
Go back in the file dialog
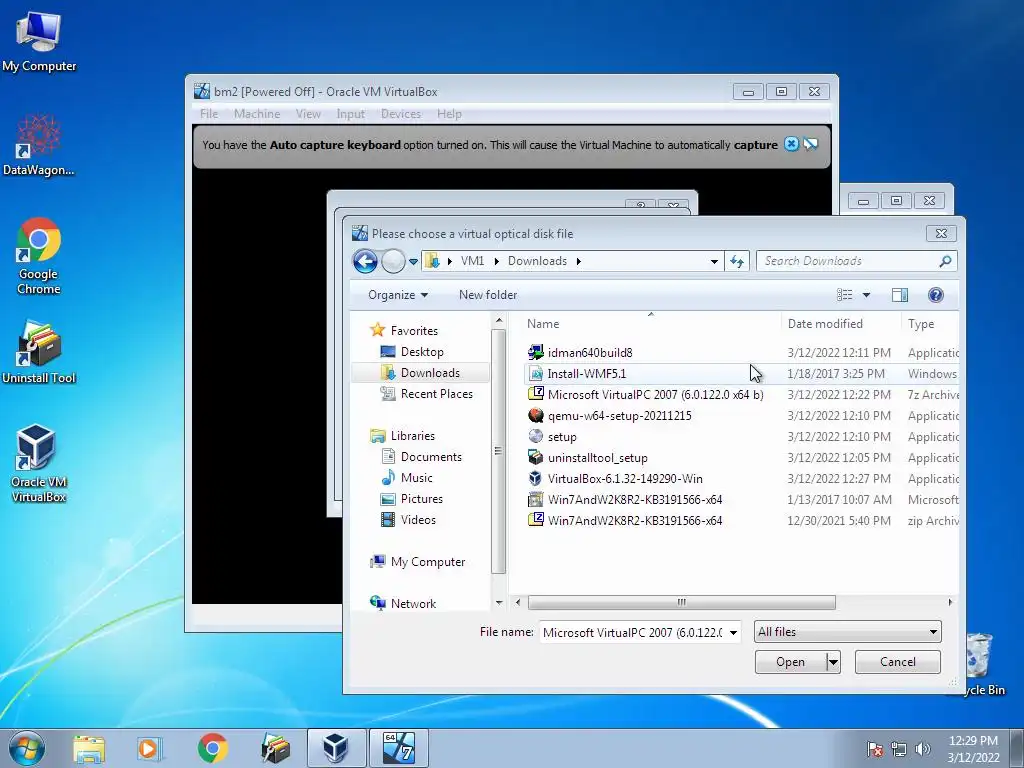tap(365, 261)
